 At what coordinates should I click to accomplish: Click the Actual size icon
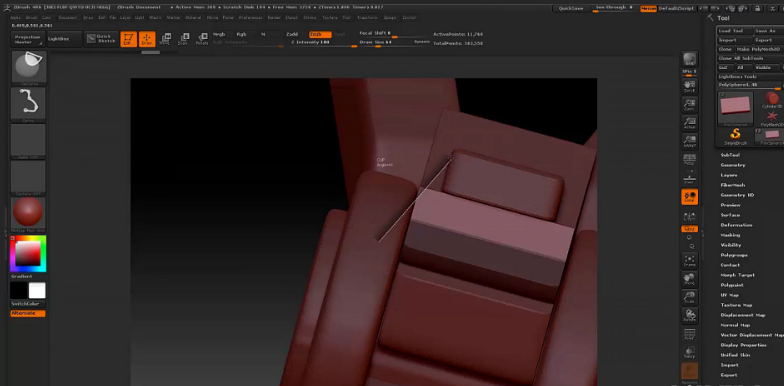coord(690,122)
